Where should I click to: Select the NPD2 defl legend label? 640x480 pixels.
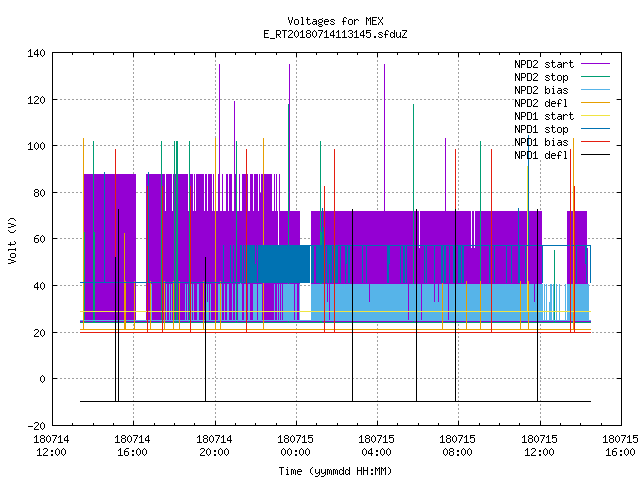(541, 103)
